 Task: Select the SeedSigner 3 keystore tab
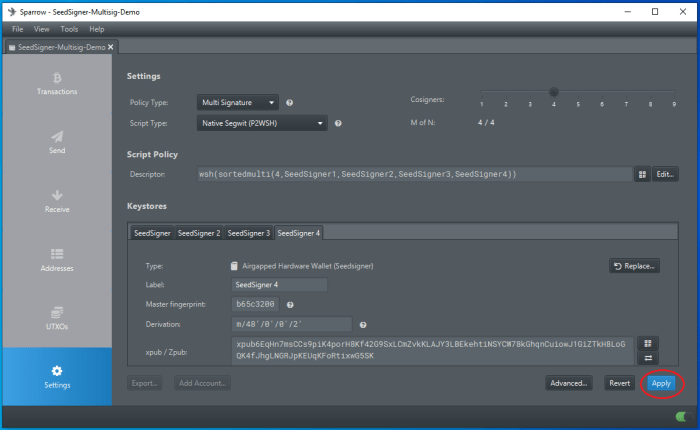point(248,233)
